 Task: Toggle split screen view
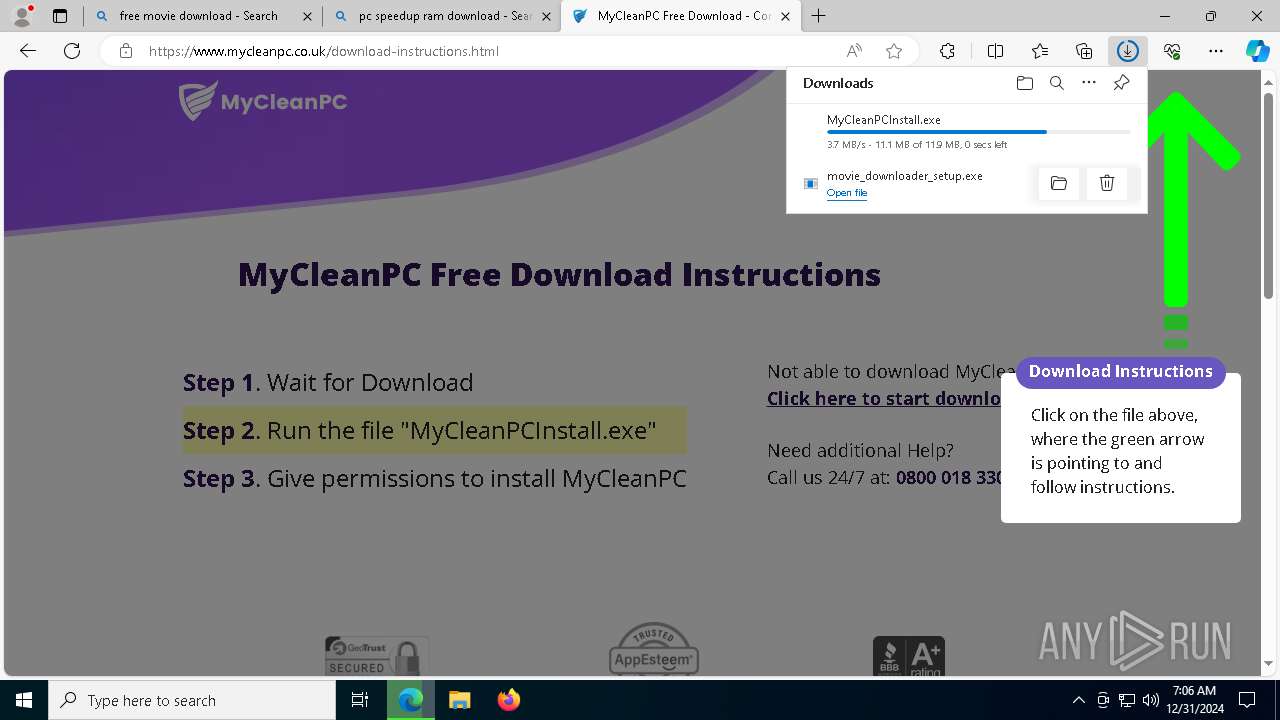click(995, 51)
